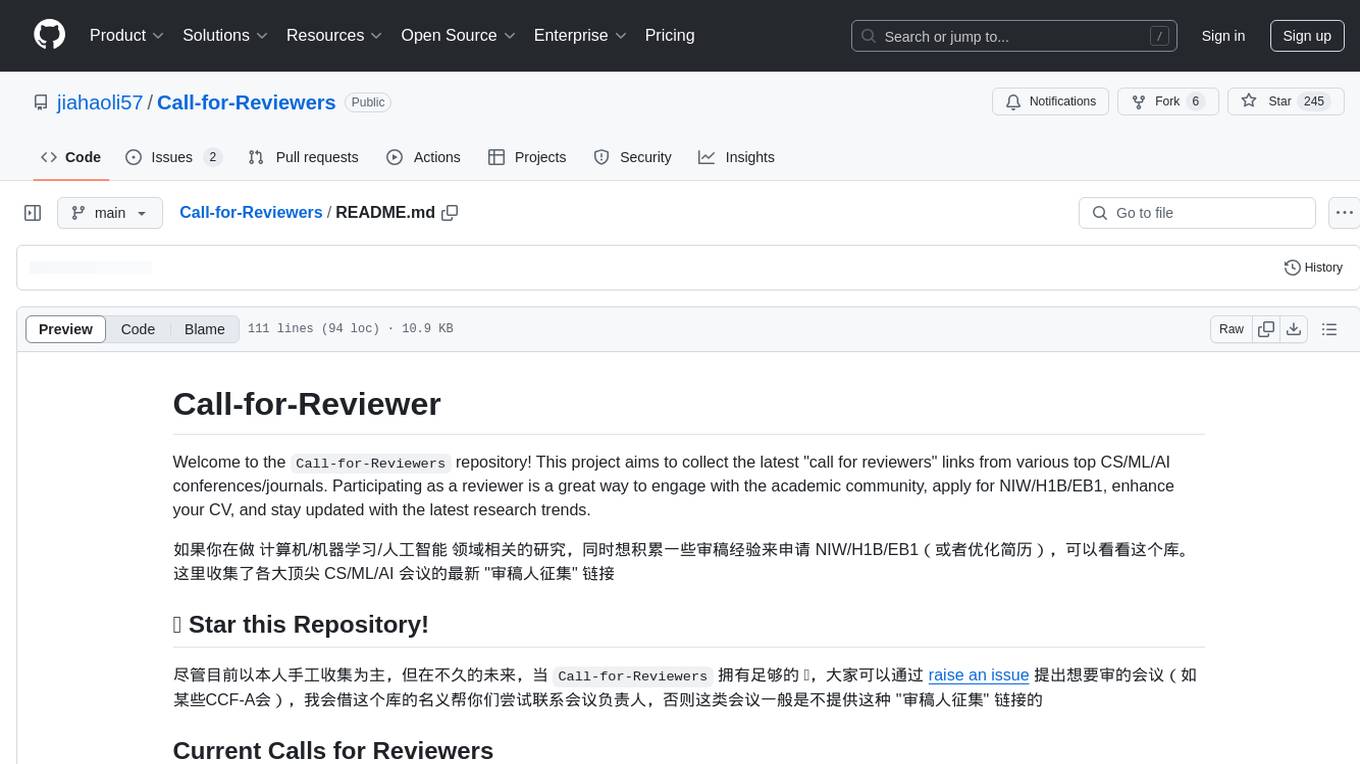Click the Issues counter badge 2
Screen dimensions: 1360x764
tap(212, 157)
